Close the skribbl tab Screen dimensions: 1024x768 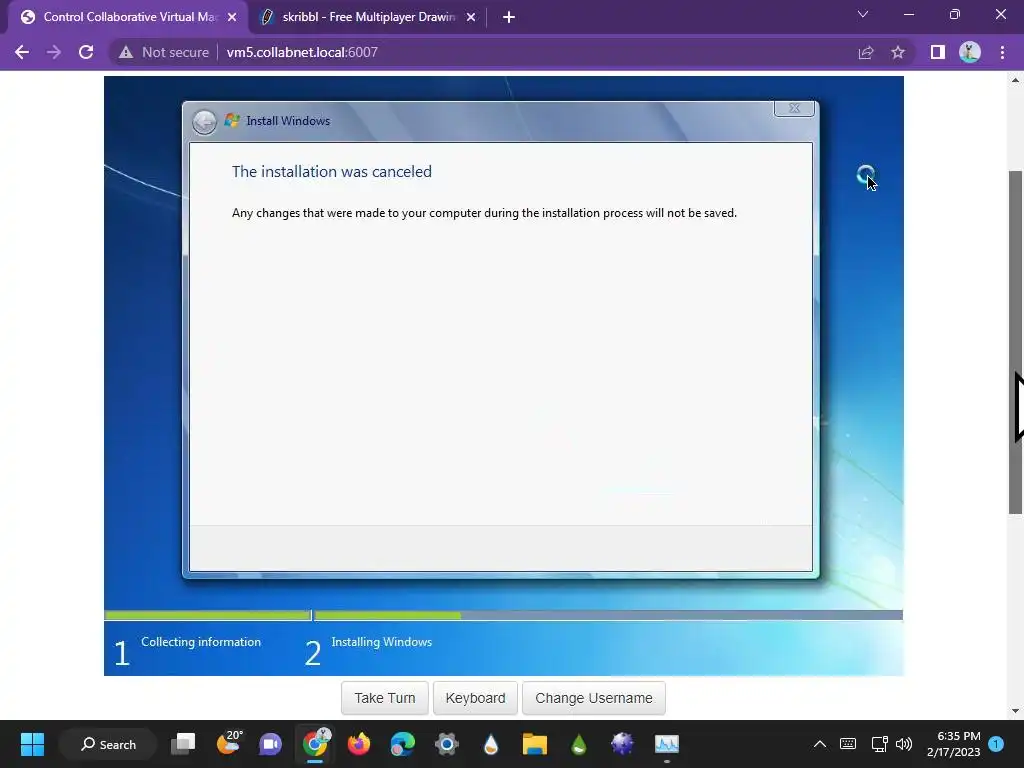point(471,18)
